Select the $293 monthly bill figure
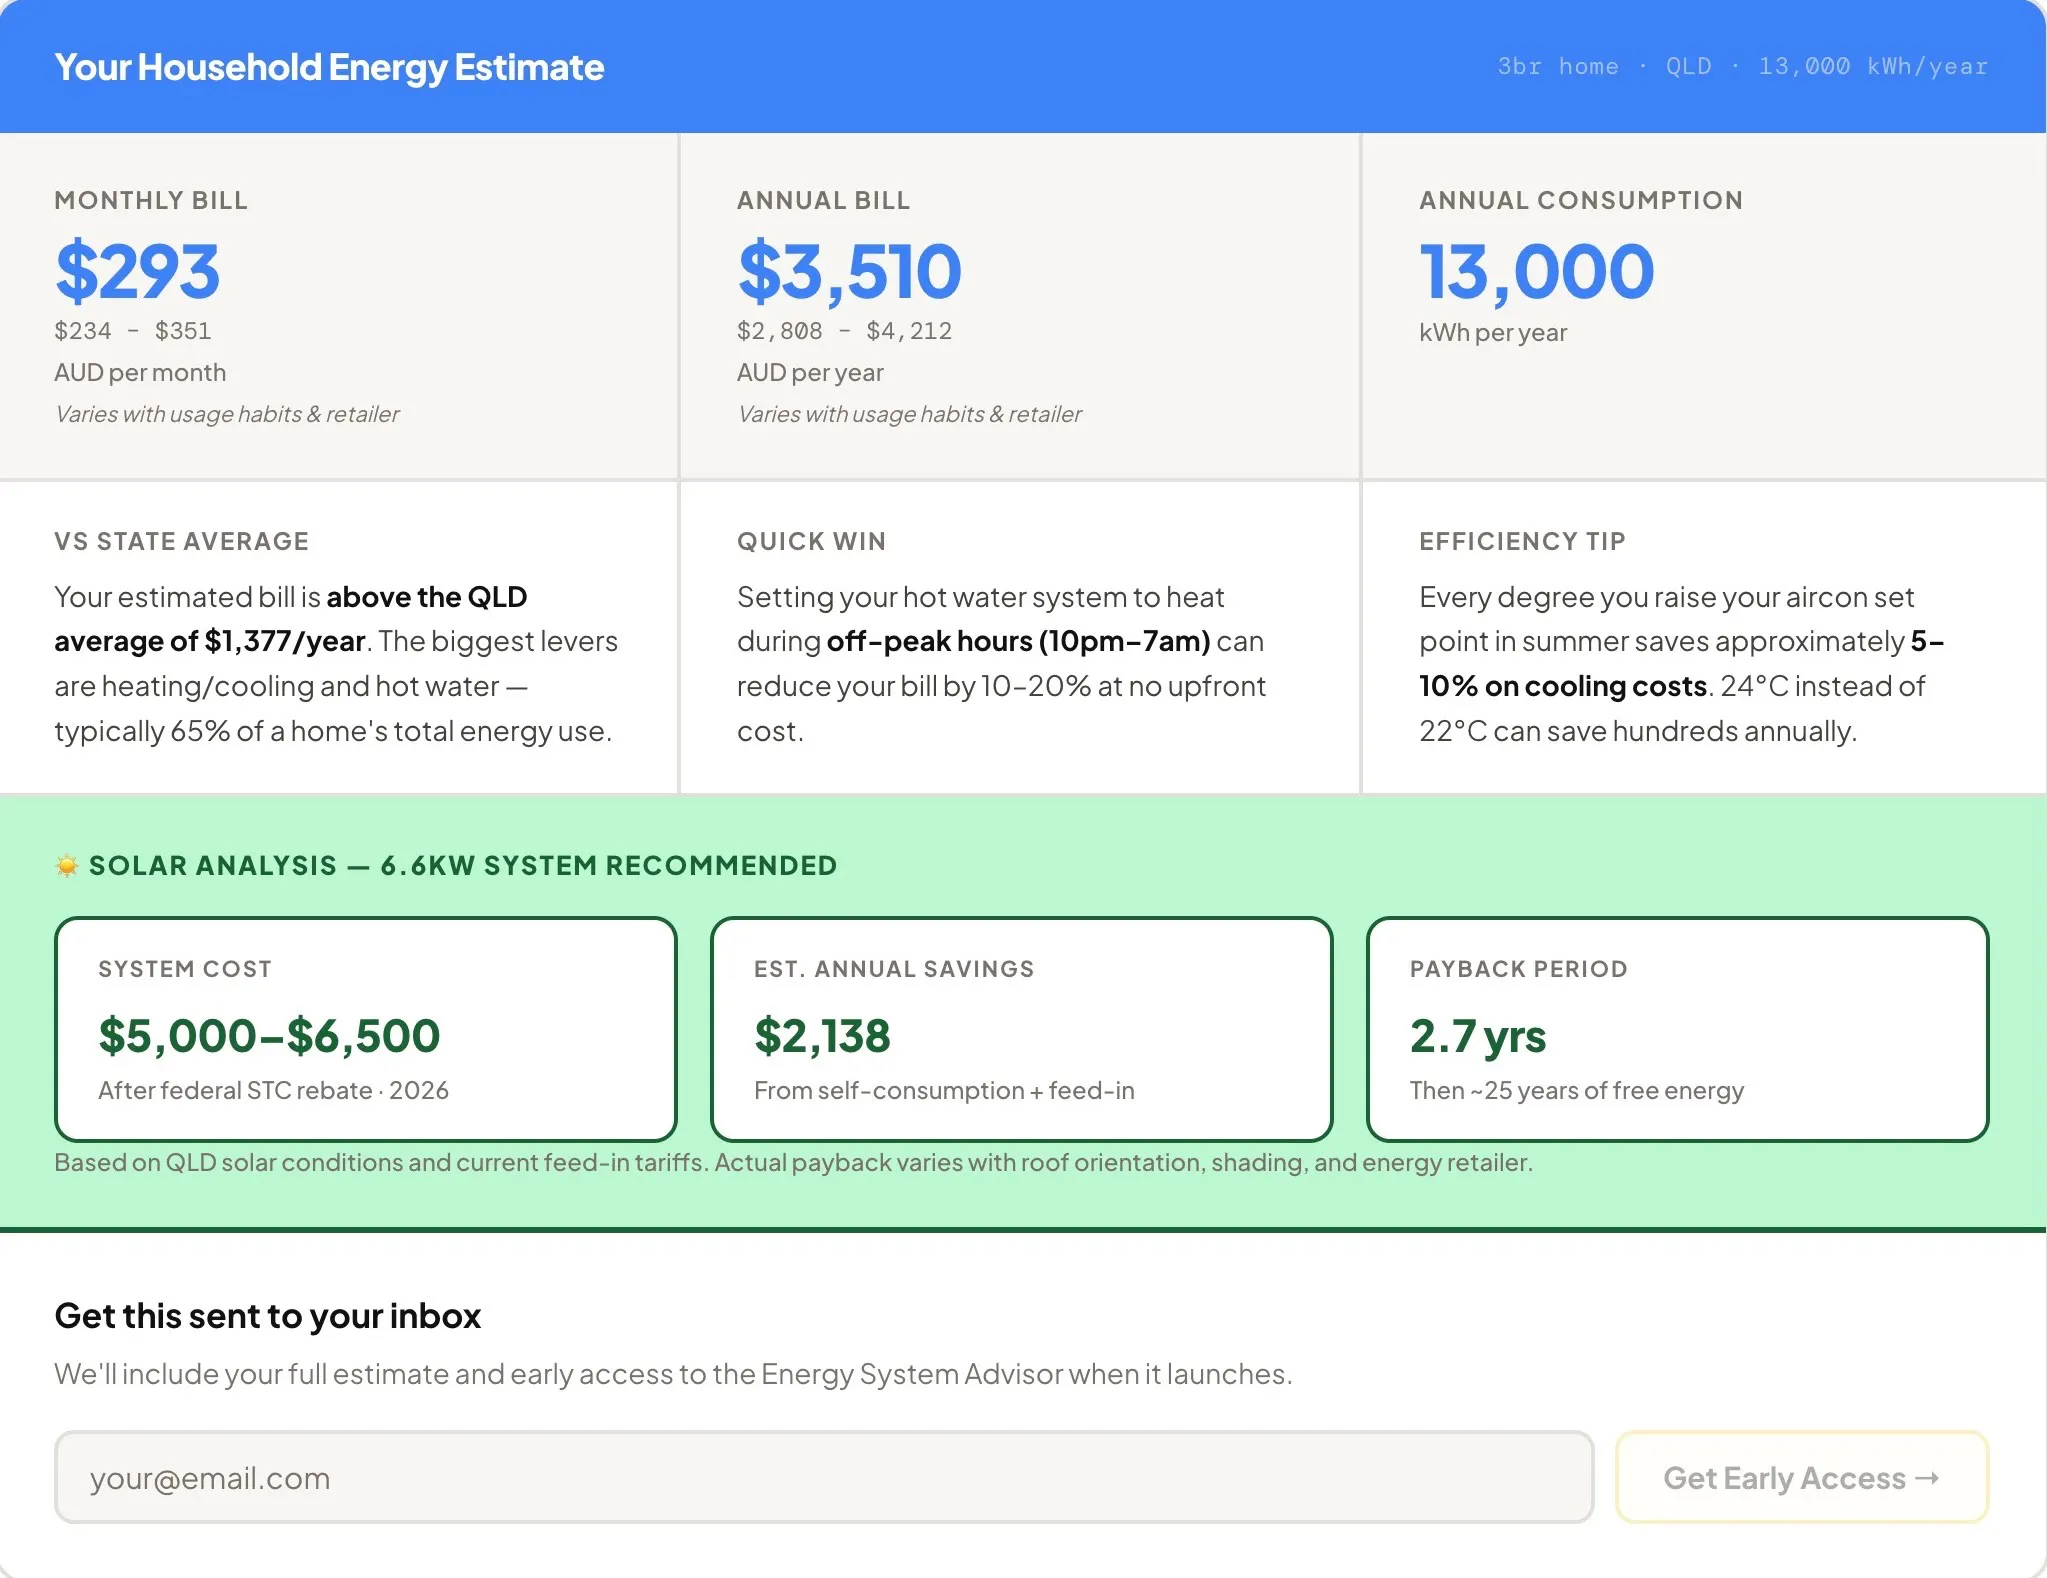 coord(137,271)
